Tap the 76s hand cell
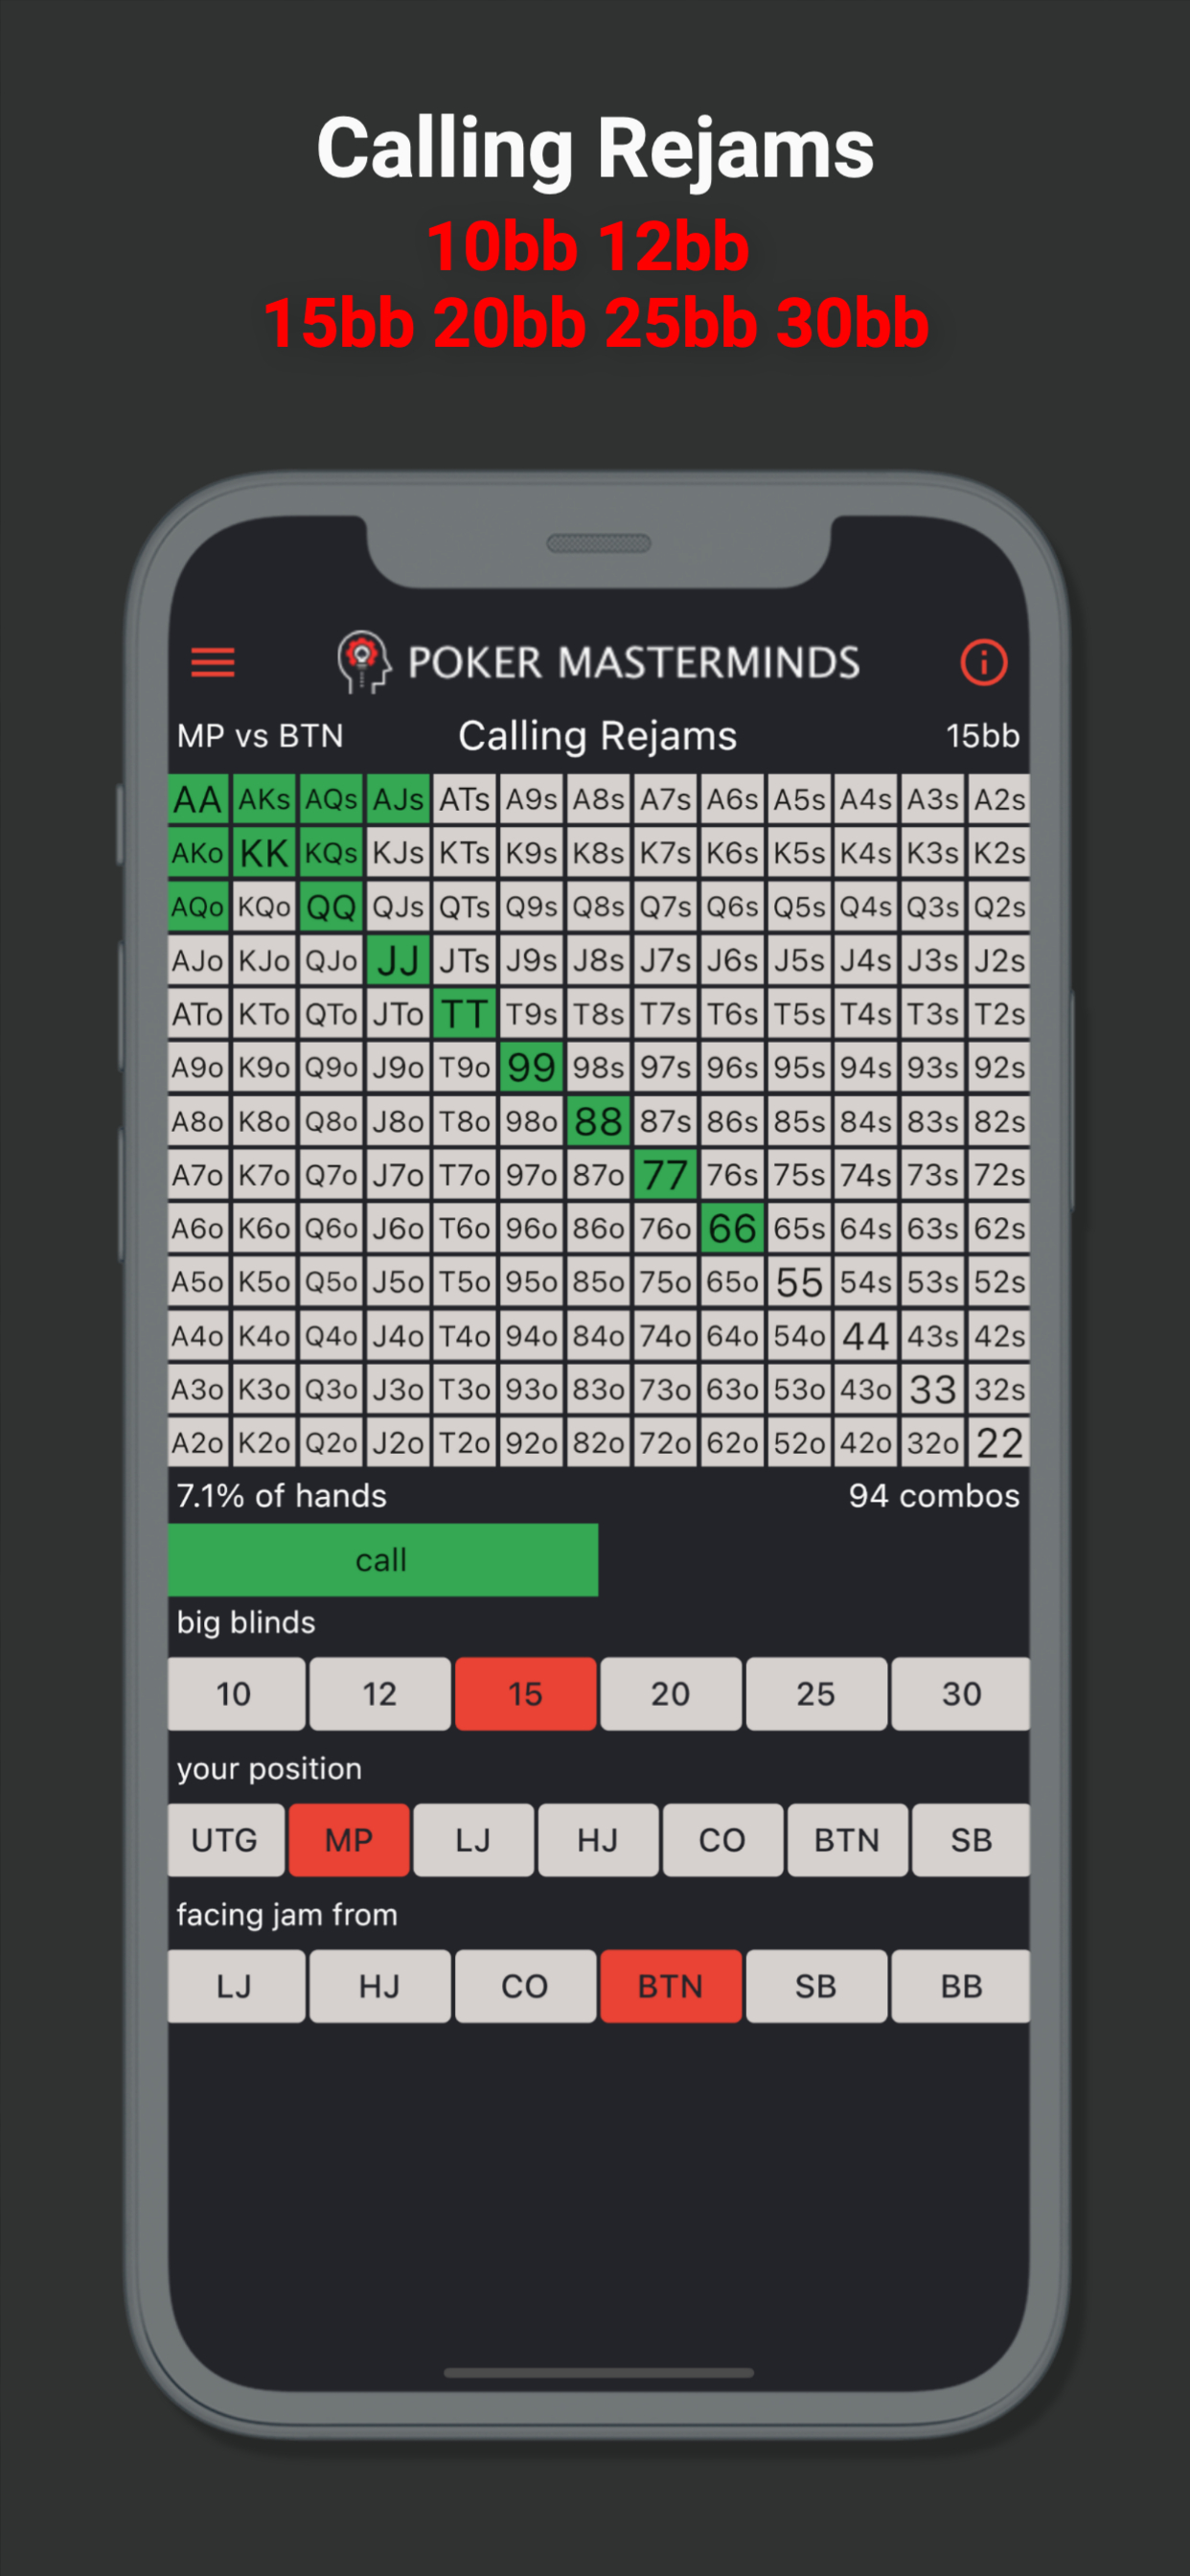 (732, 1174)
